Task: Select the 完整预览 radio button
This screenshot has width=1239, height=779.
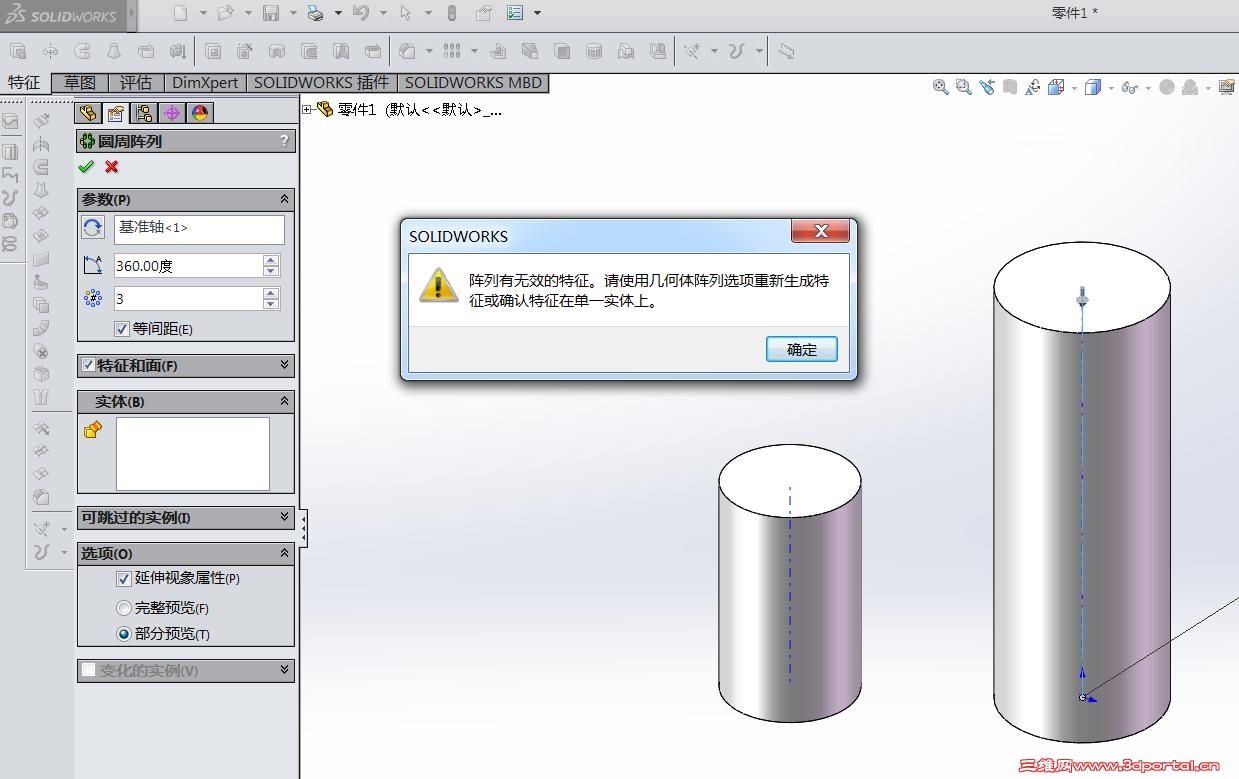Action: [124, 607]
